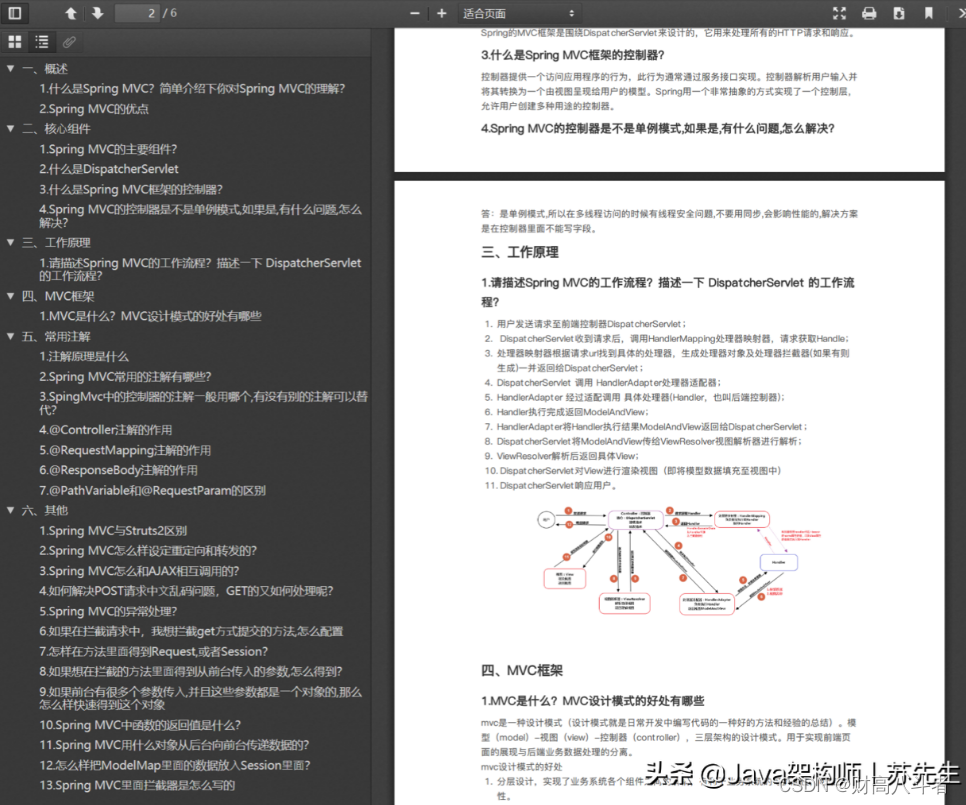Zoom in on the document
Viewport: 966px width, 805px height.
tap(441, 13)
